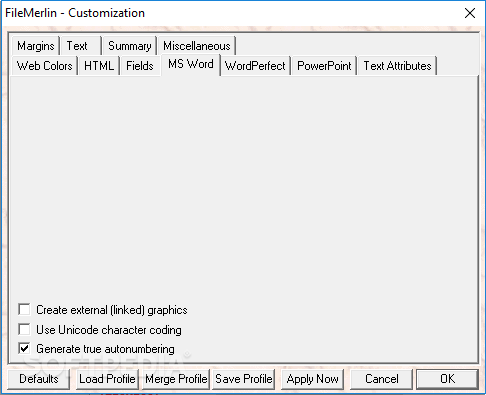Image resolution: width=486 pixels, height=395 pixels.
Task: Click the Apply Now button
Action: (312, 379)
